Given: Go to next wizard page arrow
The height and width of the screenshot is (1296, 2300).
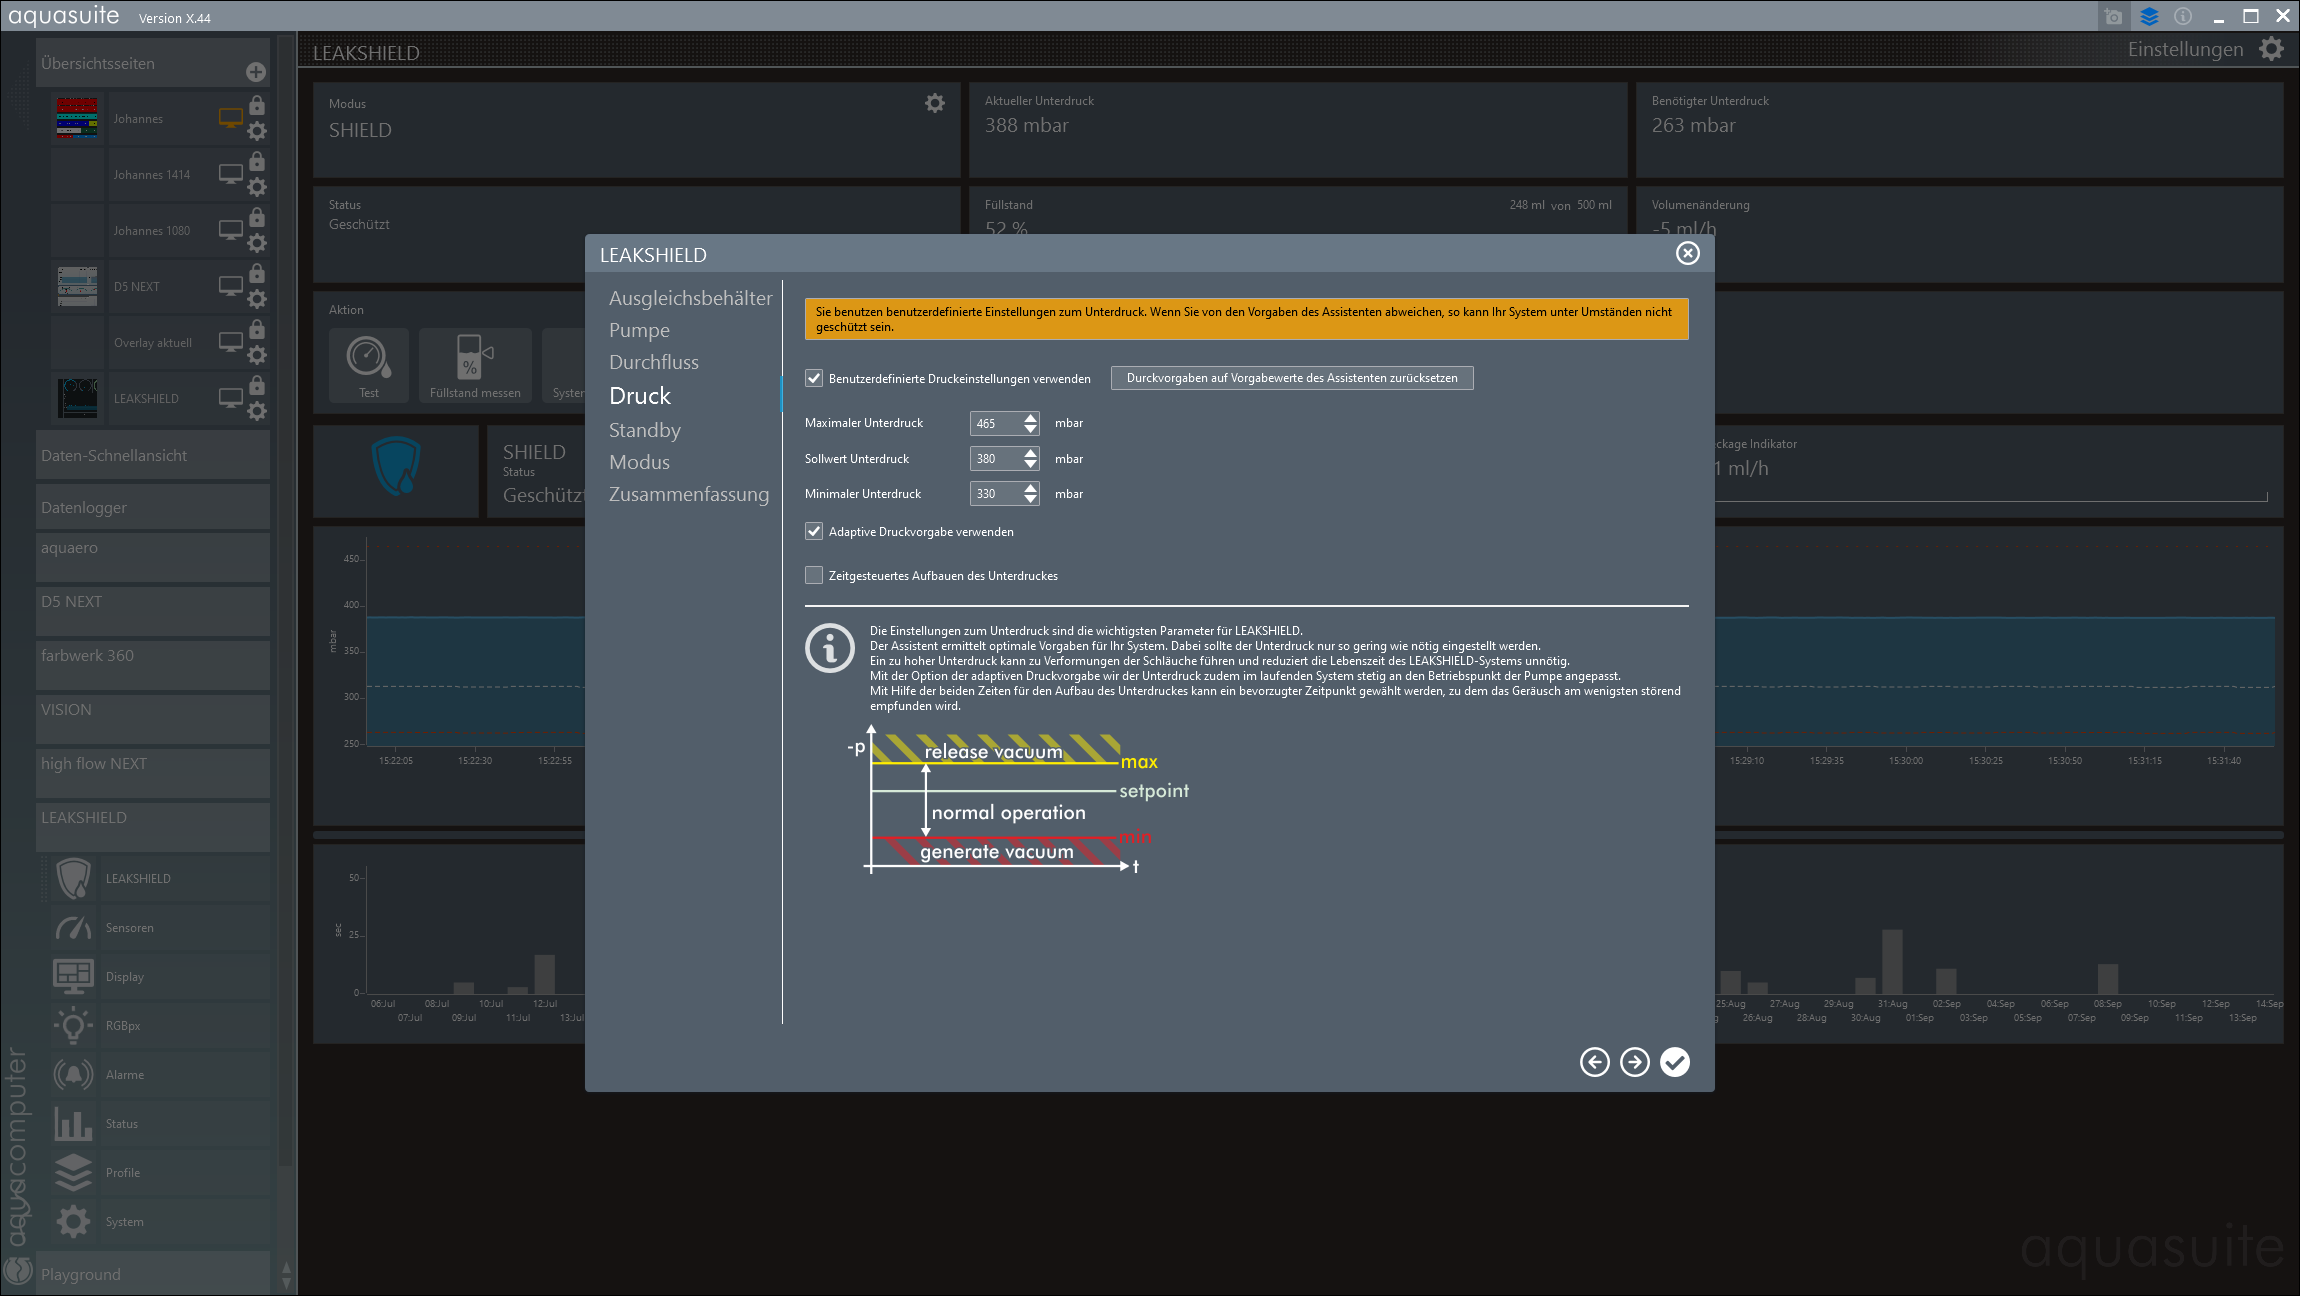Looking at the screenshot, I should tap(1635, 1062).
